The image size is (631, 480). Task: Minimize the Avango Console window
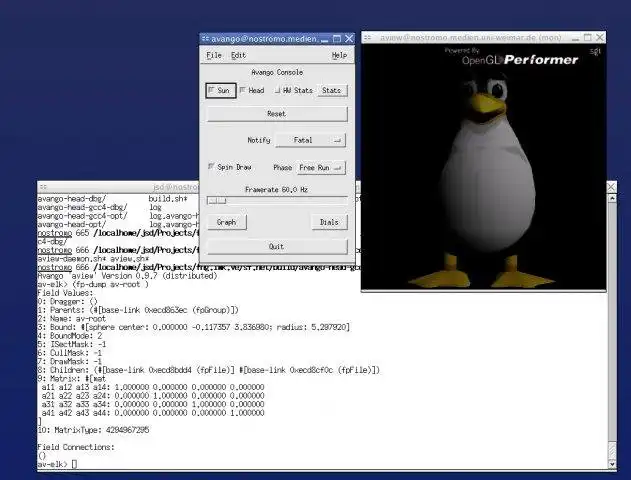coord(325,39)
